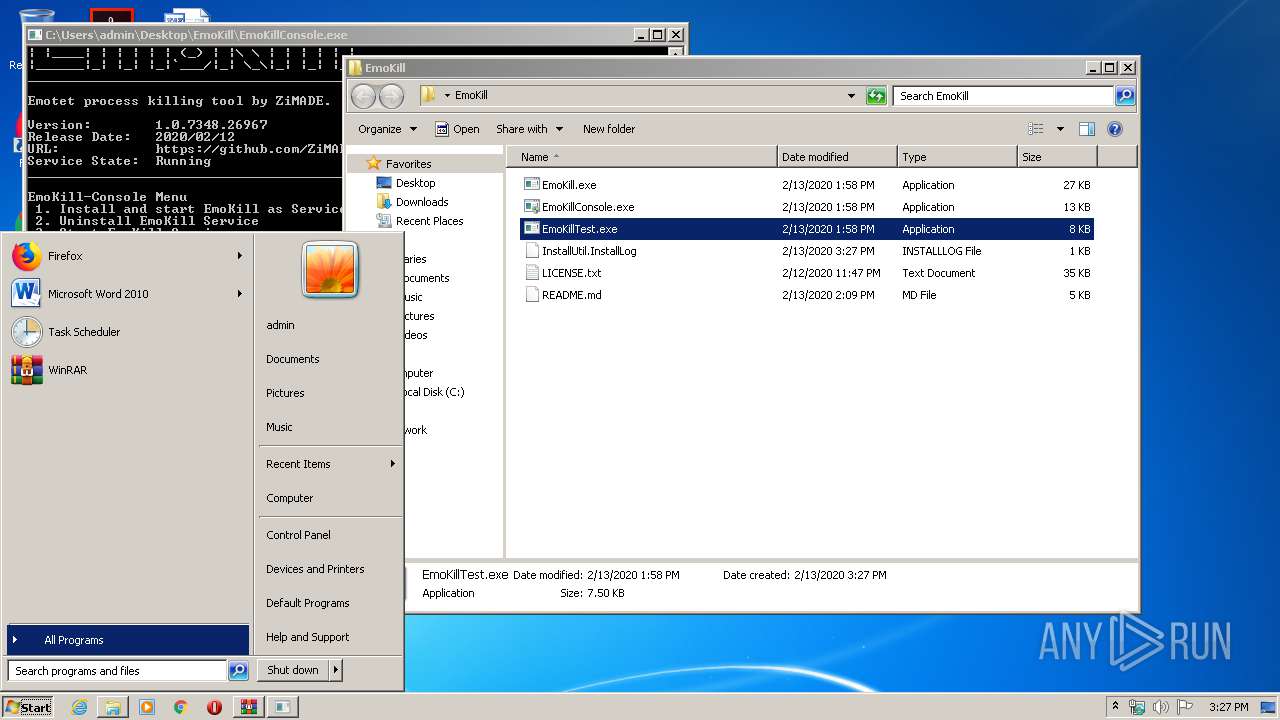
Task: Select the EmoKillTest.exe file
Action: pos(807,229)
